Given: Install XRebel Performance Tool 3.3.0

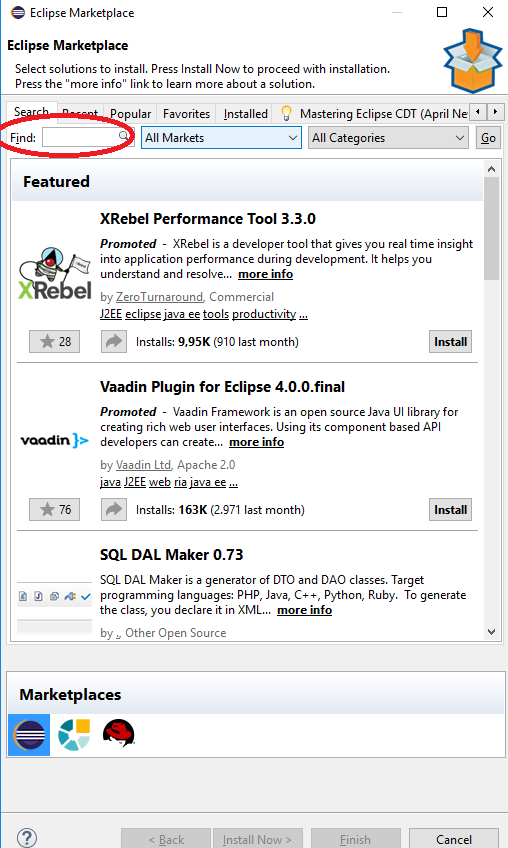Looking at the screenshot, I should [x=450, y=342].
